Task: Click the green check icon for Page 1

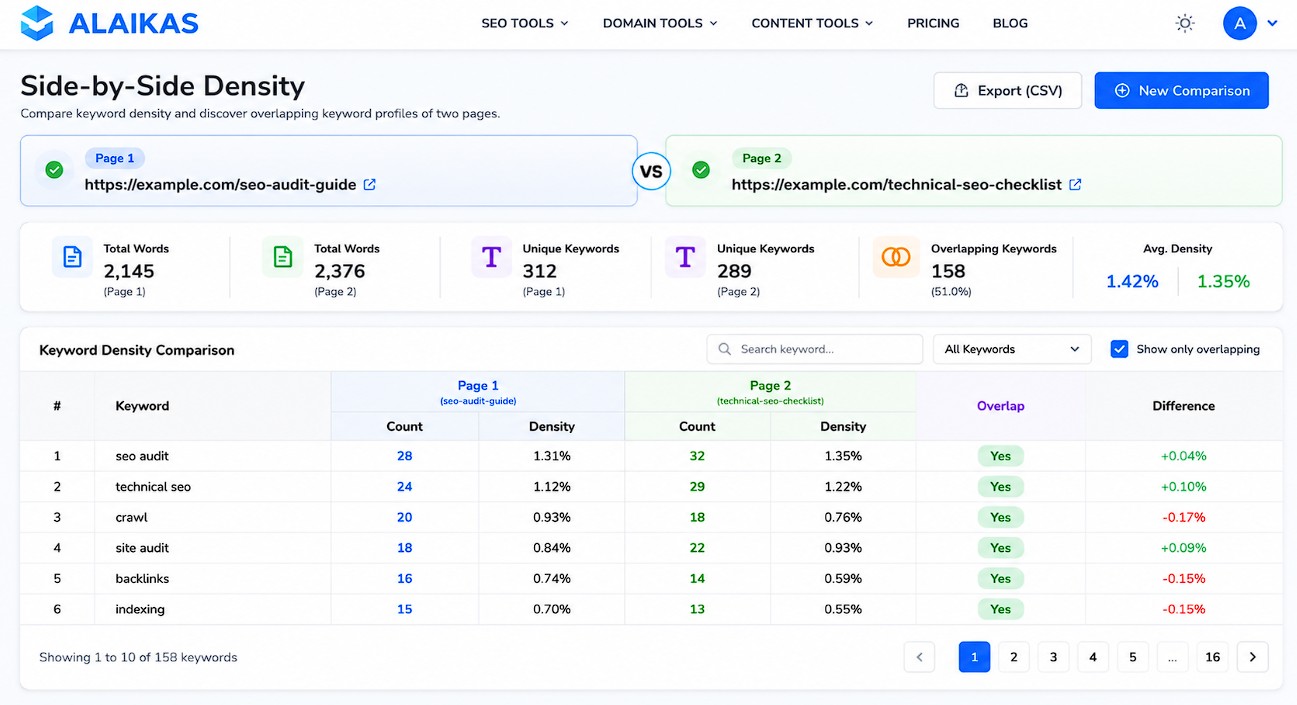Action: point(54,170)
